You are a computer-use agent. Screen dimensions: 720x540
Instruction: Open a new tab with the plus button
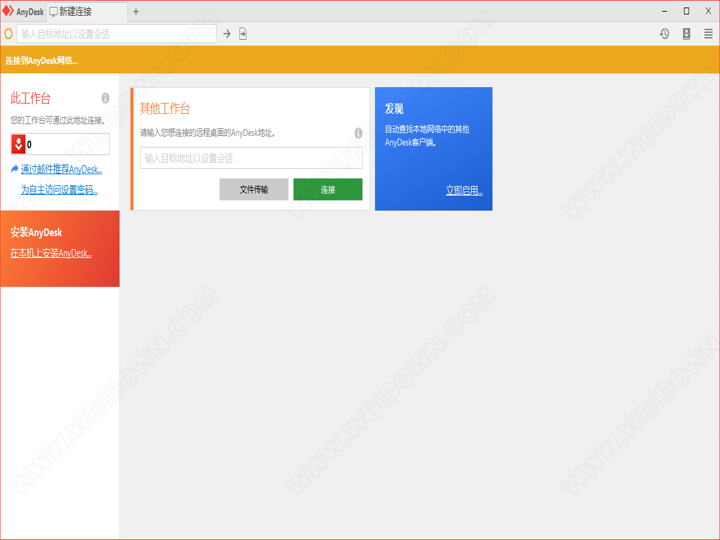click(136, 11)
